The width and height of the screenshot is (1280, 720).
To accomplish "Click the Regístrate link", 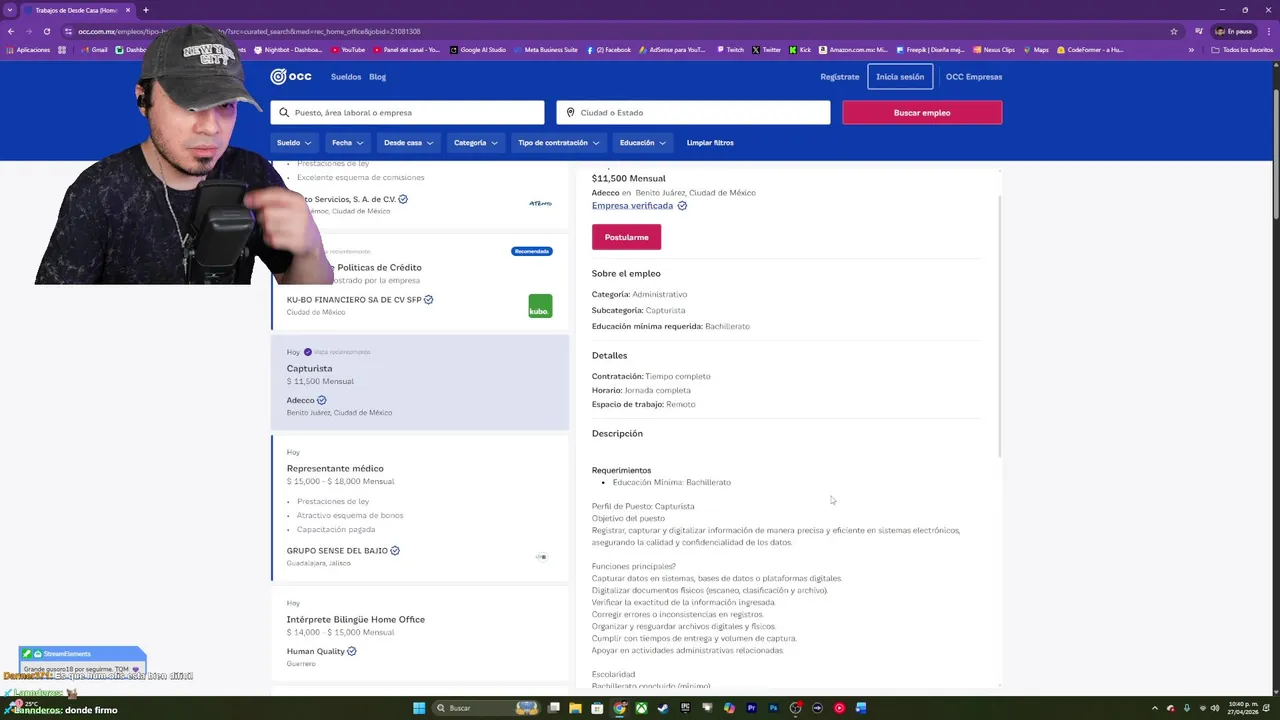I will coord(840,77).
